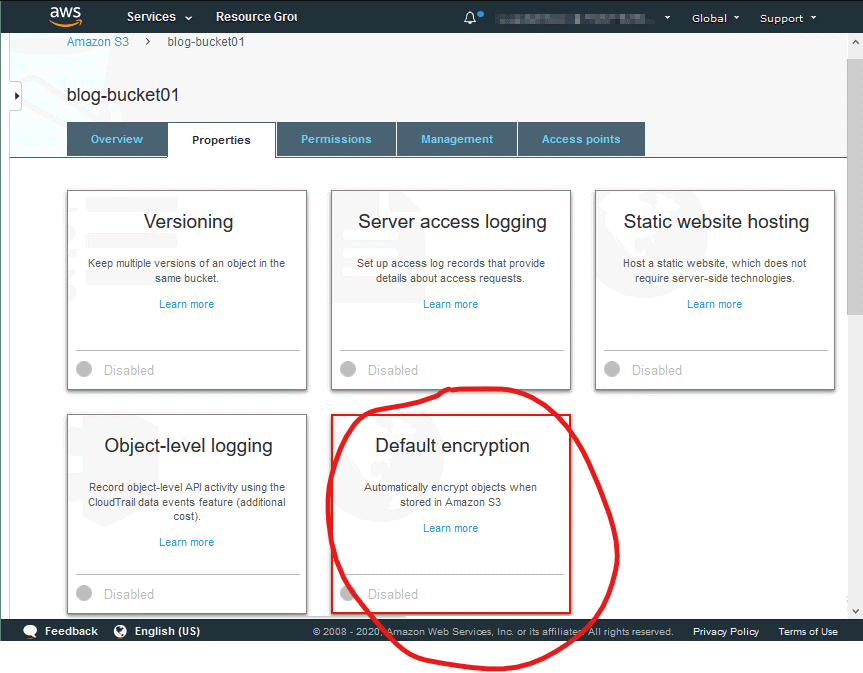This screenshot has height=673, width=863.
Task: Click Static website hosting Disabled status circle
Action: (x=612, y=369)
